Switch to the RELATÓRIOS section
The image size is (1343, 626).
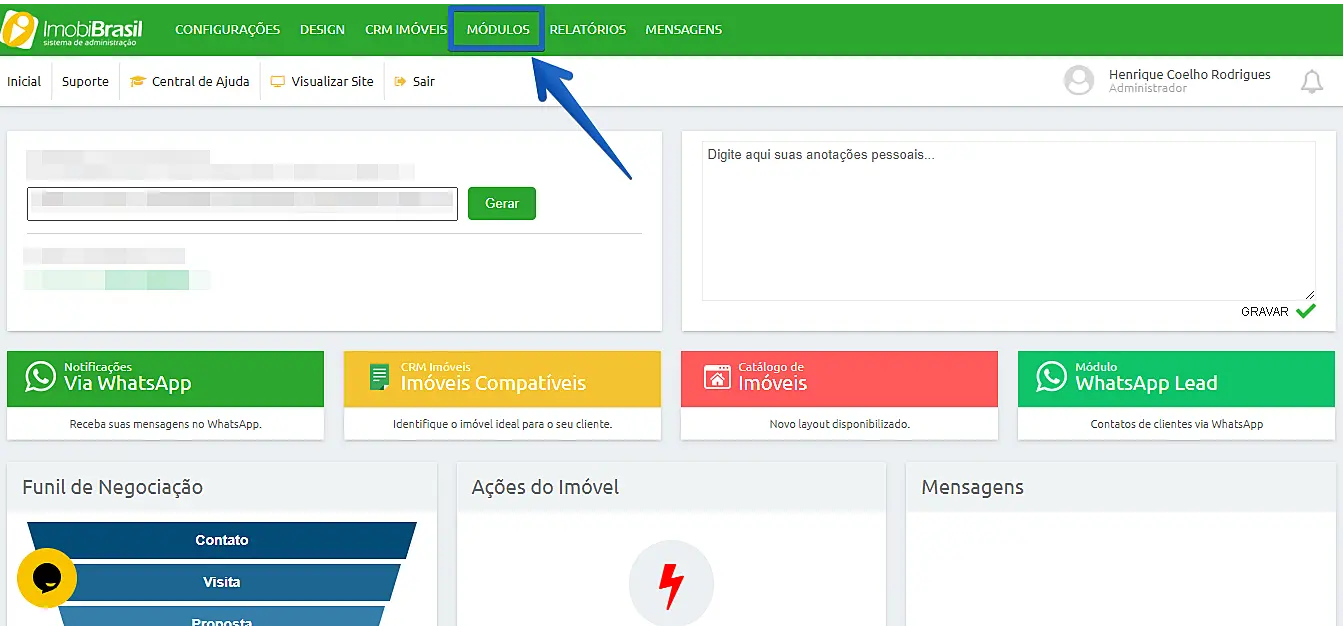coord(588,29)
